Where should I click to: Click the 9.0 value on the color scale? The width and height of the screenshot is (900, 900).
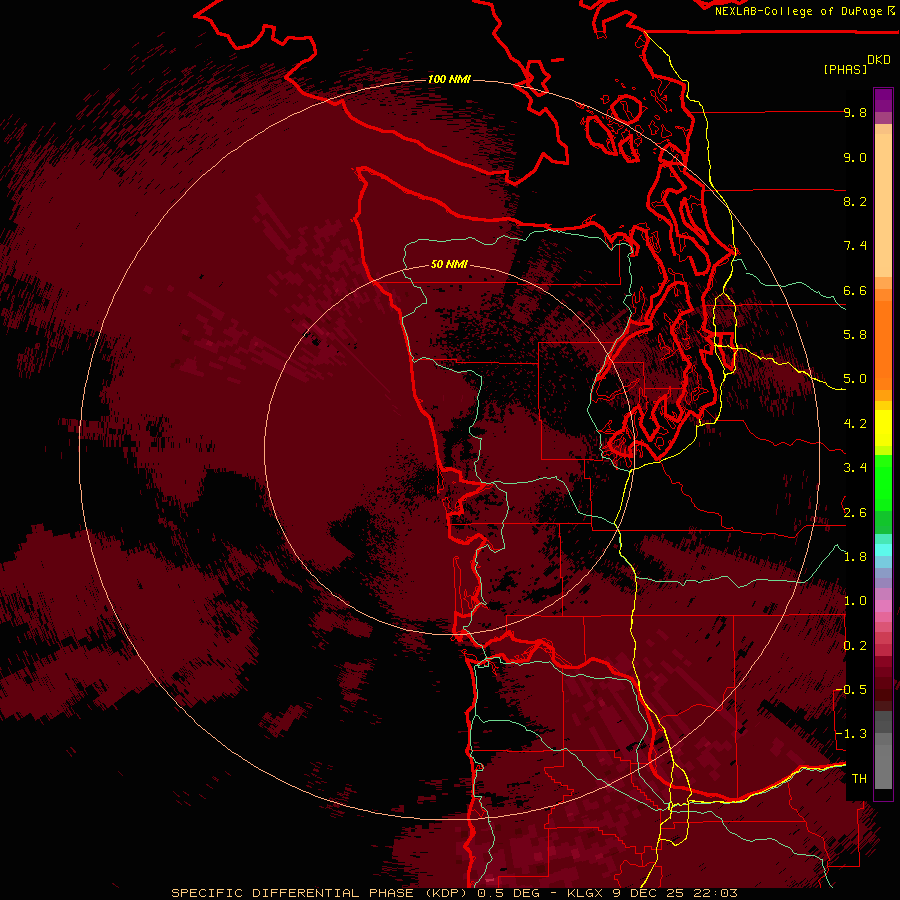(x=855, y=158)
